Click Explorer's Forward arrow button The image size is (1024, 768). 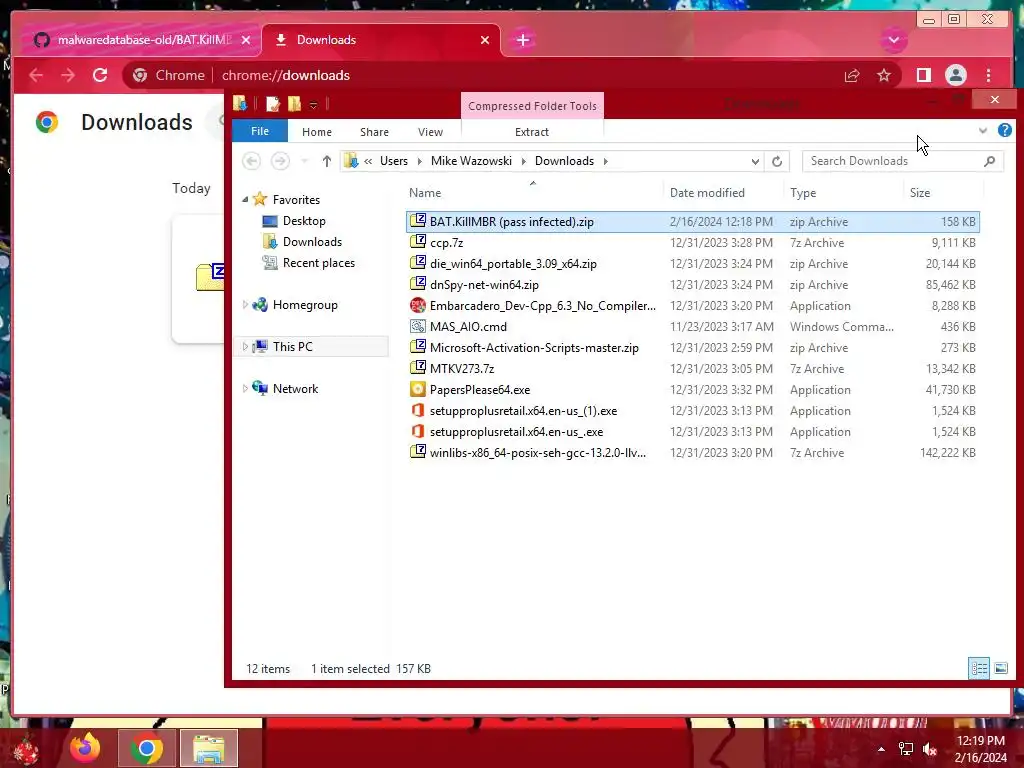coord(280,161)
